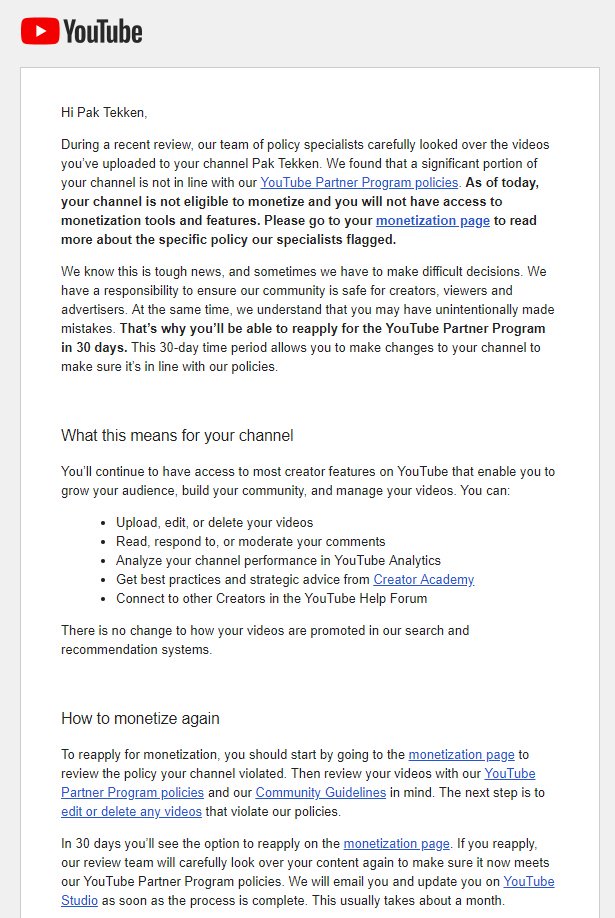615x918 pixels.
Task: Open the Community Guidelines link
Action: [x=320, y=793]
